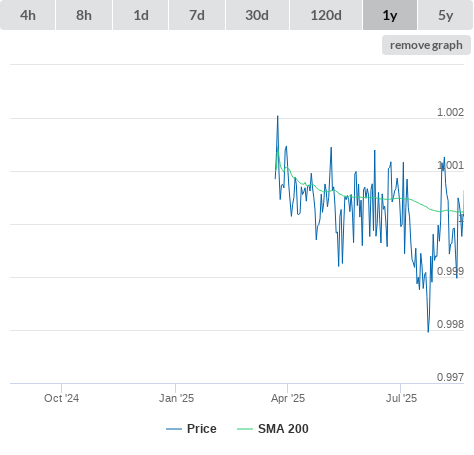Click the green SMA 200 legend swatch
Image resolution: width=474 pixels, height=455 pixels.
[245, 429]
